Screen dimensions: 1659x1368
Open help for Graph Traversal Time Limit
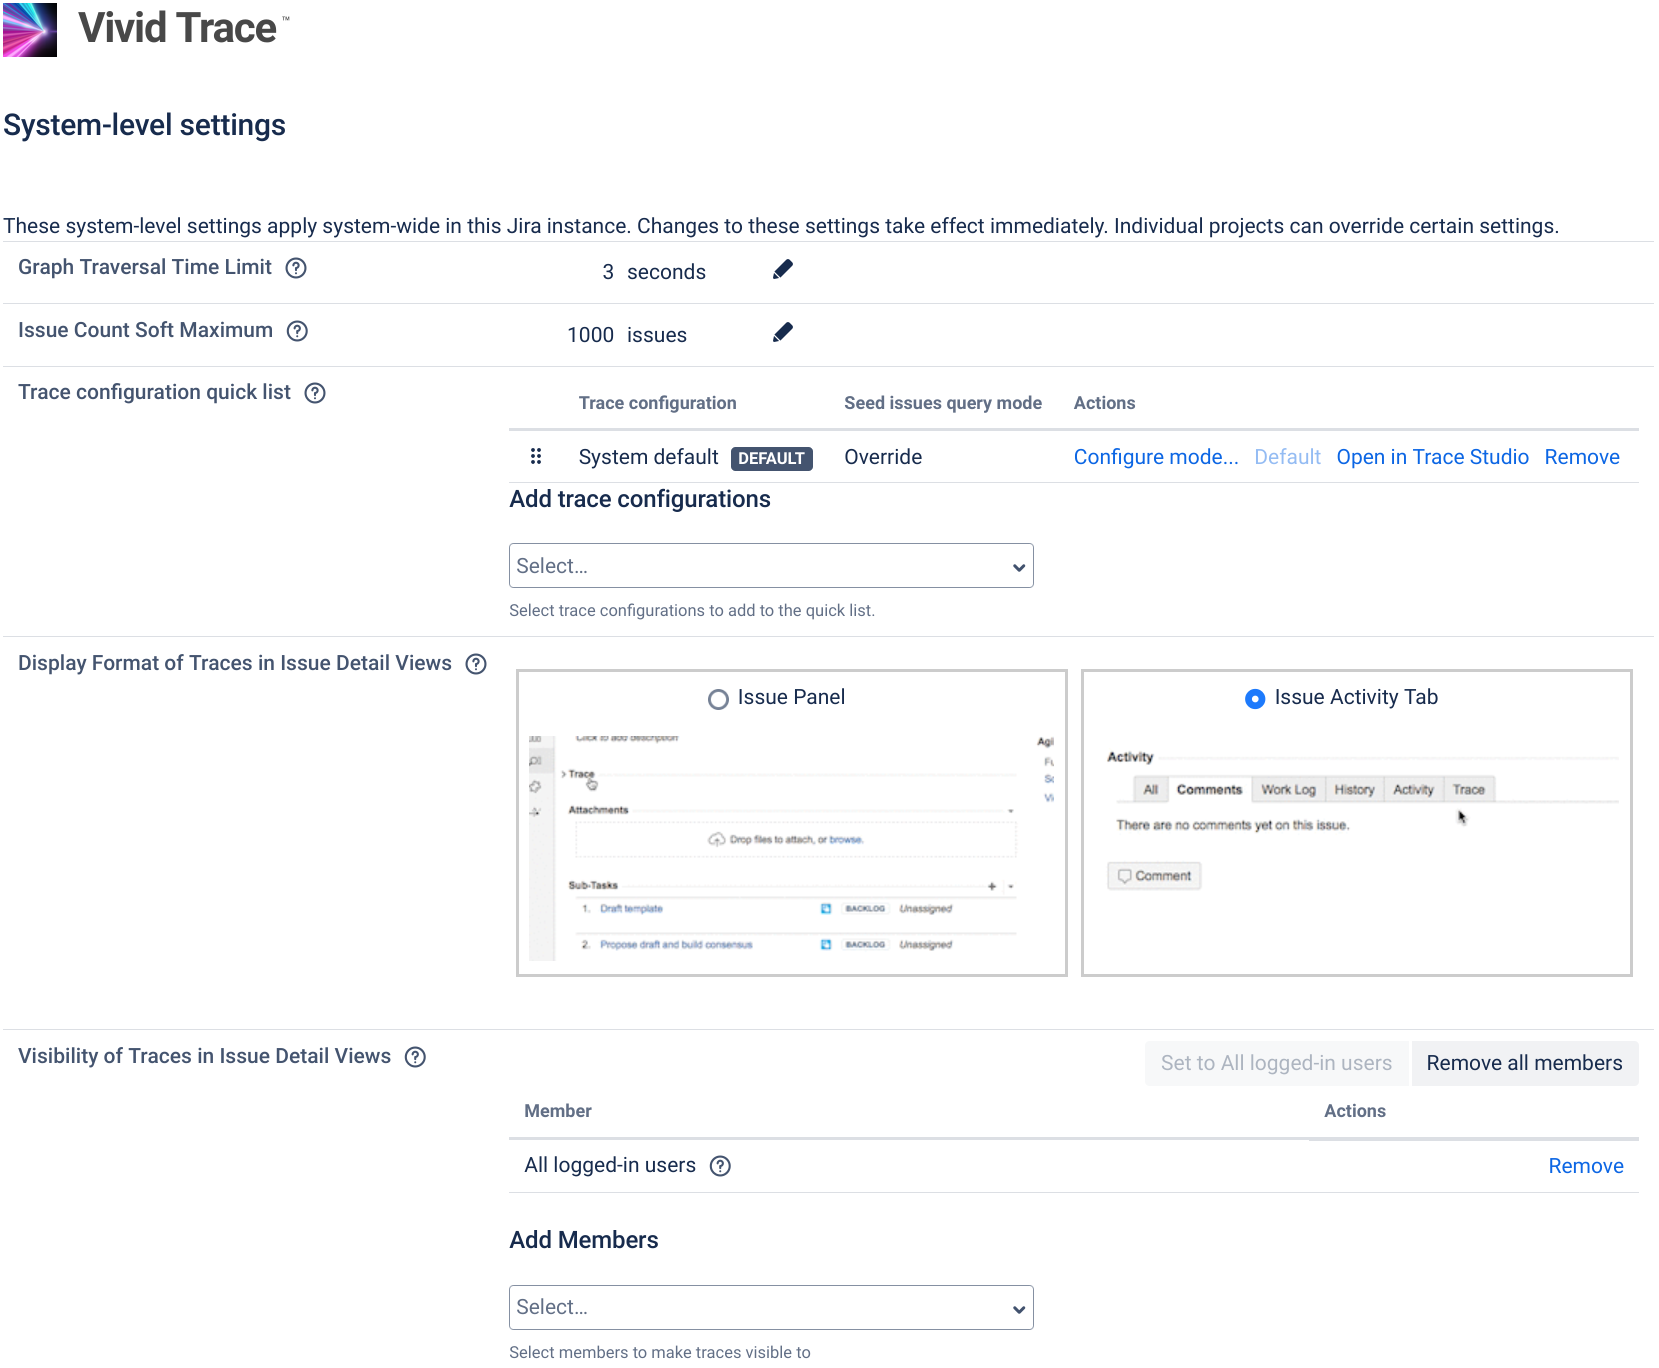[x=296, y=268]
